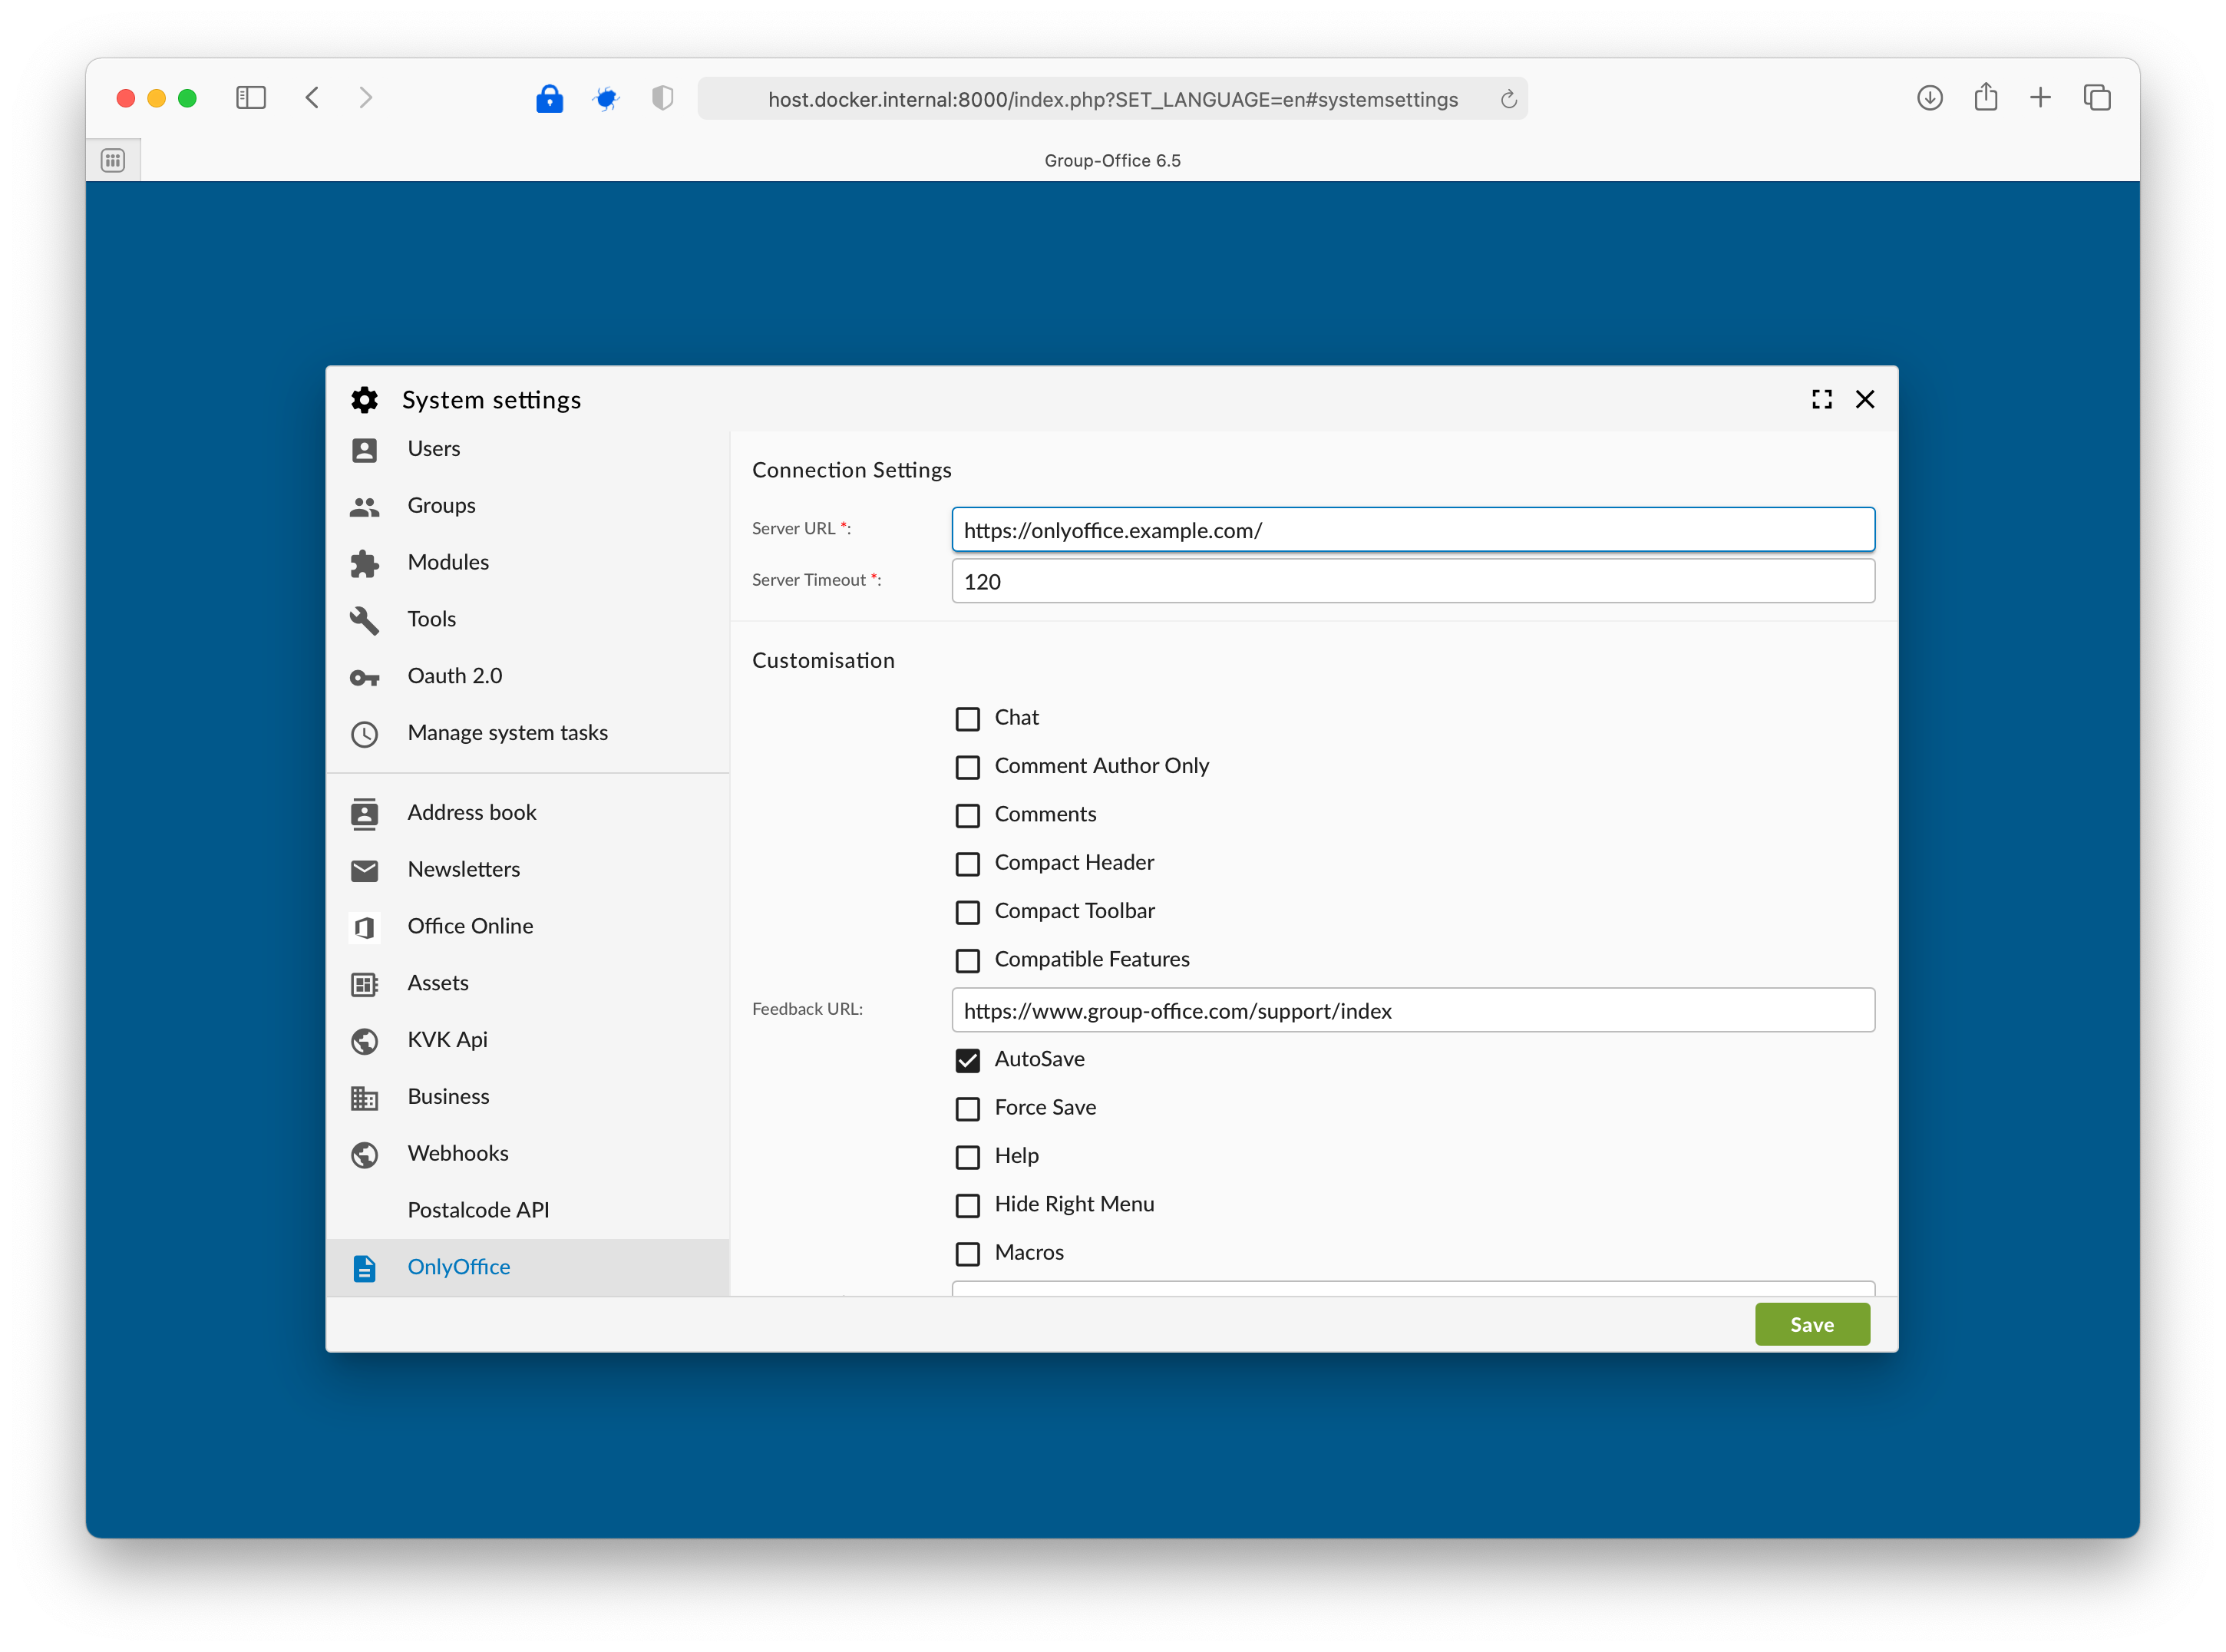Click the privacy shield icon in toolbar
Screen dimensions: 2226x1652
tap(662, 98)
